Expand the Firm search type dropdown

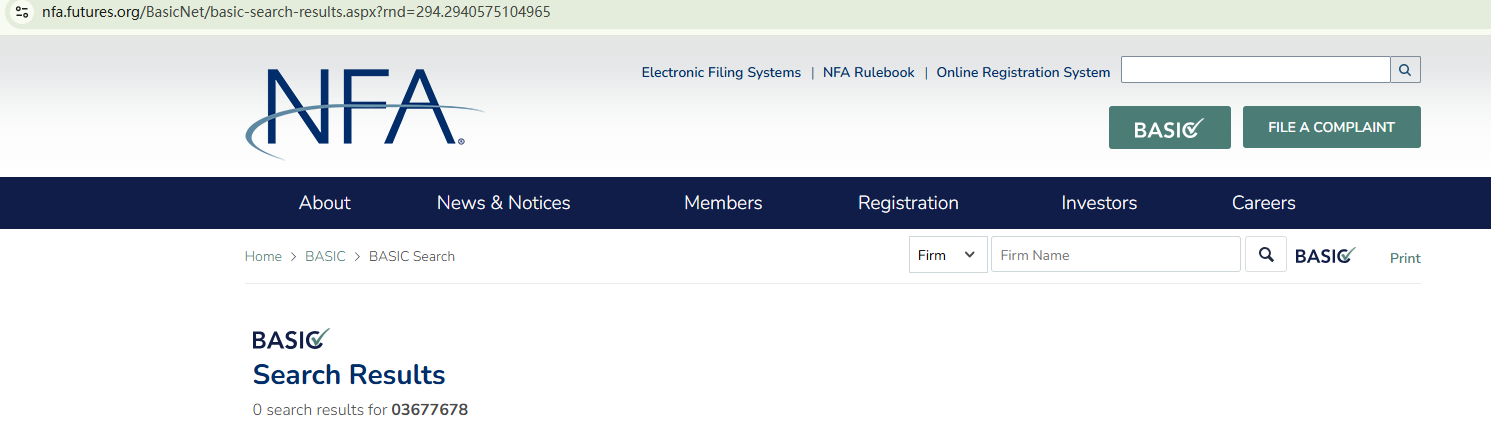click(947, 255)
